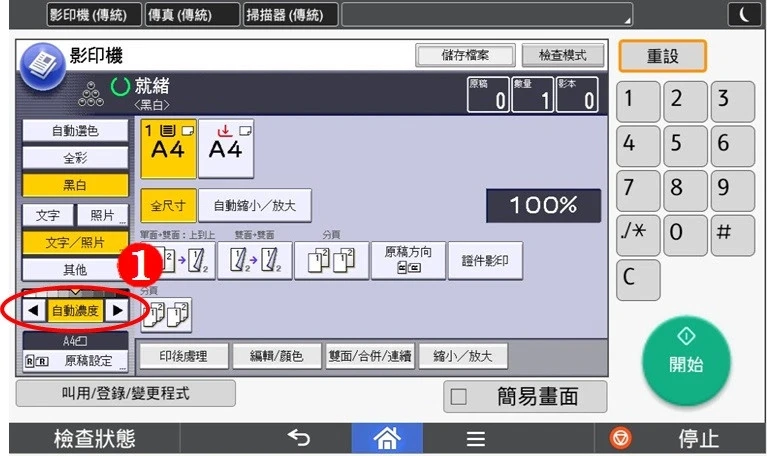Tap number key 4
Image resolution: width=767 pixels, height=456 pixels.
coord(638,146)
